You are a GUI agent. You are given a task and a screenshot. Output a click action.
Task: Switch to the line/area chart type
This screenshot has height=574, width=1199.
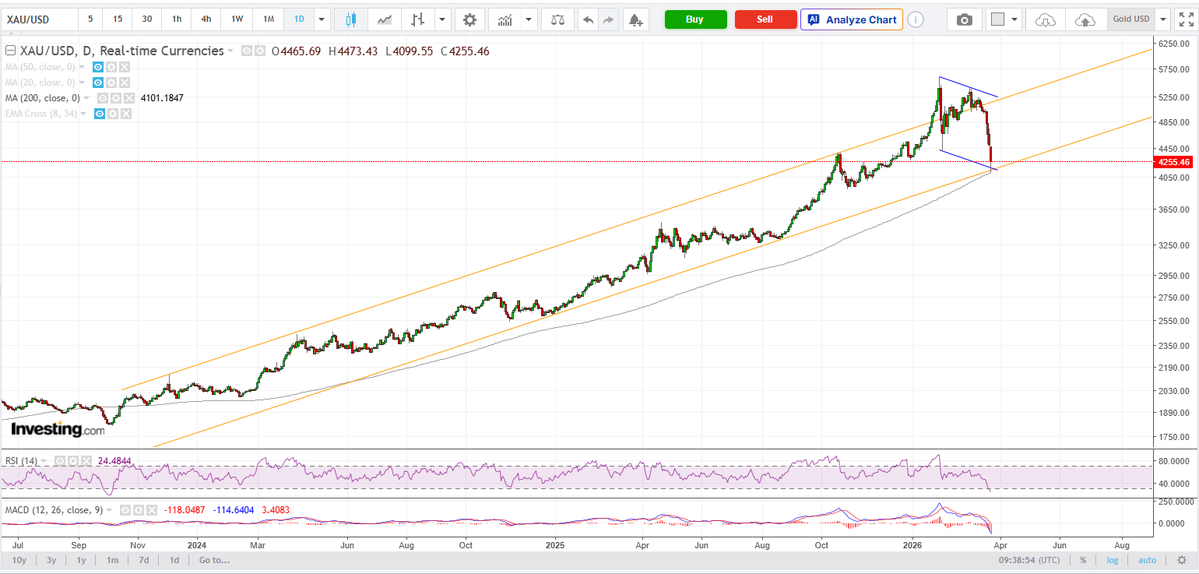[x=385, y=19]
